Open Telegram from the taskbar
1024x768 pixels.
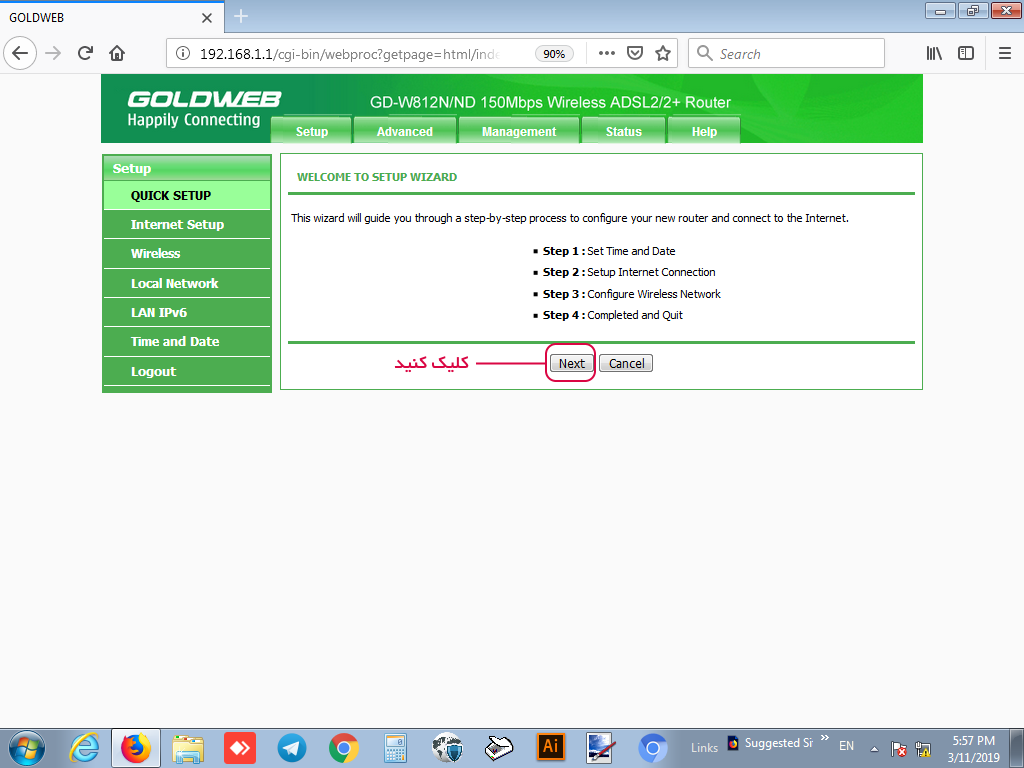click(292, 747)
